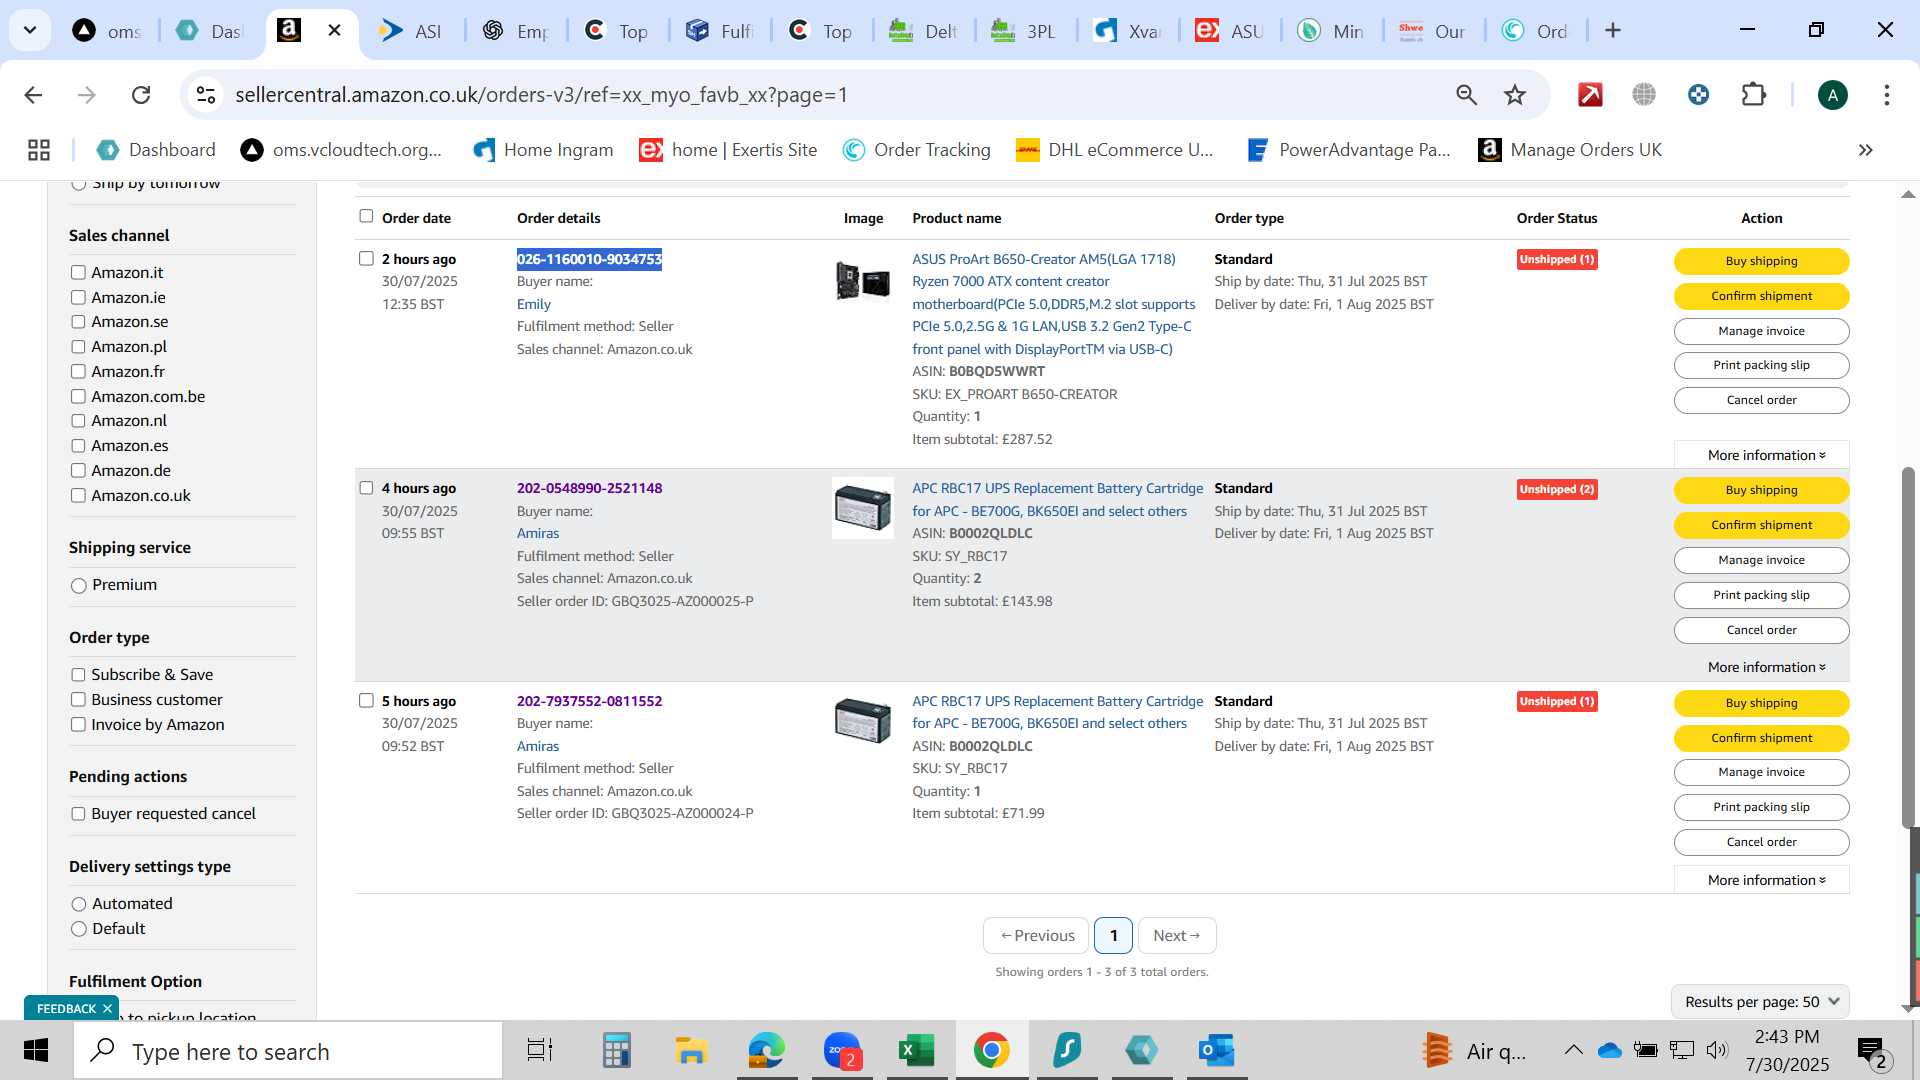
Task: Print packing slip for order 202-7937552-0811552
Action: tap(1761, 807)
